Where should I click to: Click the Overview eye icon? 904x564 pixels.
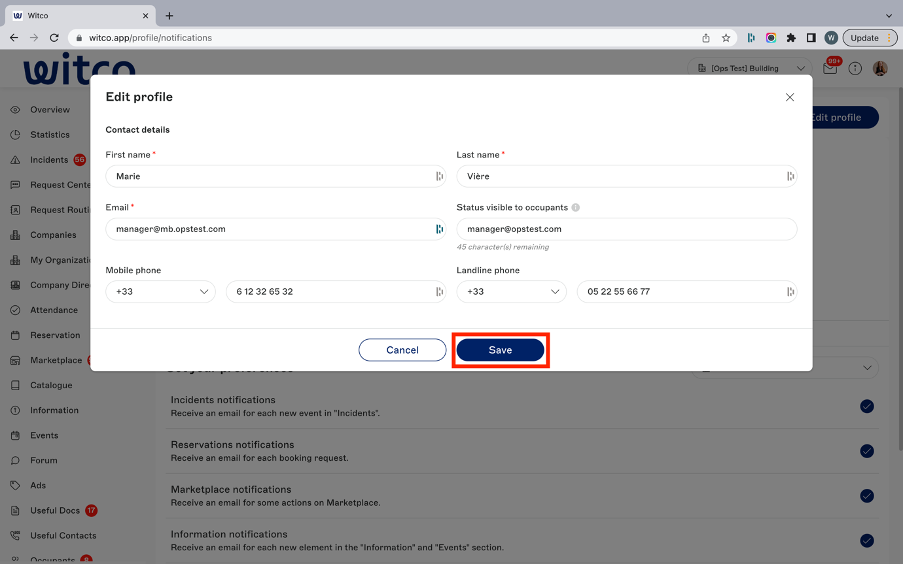(x=16, y=110)
